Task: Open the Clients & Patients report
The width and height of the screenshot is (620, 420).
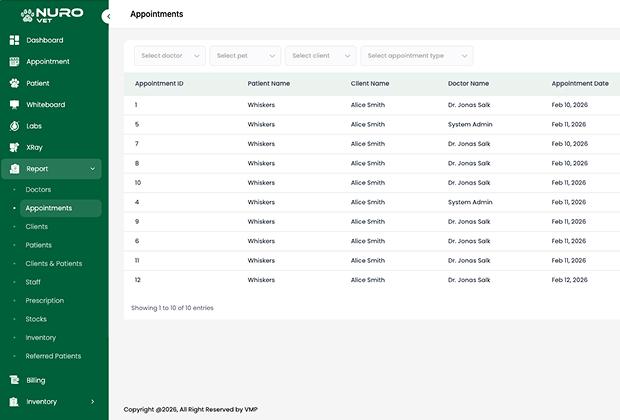Action: pos(54,263)
